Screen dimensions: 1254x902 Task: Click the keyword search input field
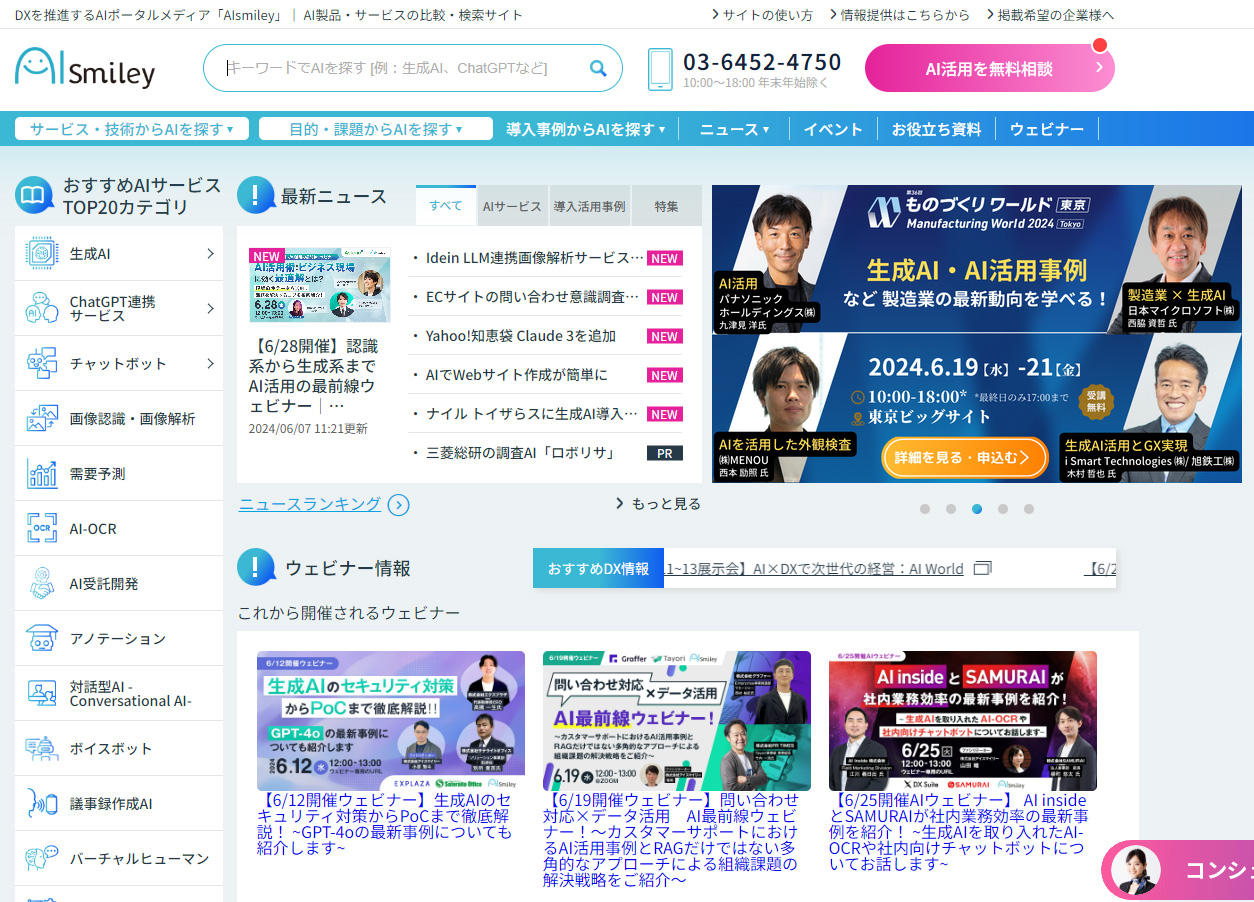tap(400, 68)
